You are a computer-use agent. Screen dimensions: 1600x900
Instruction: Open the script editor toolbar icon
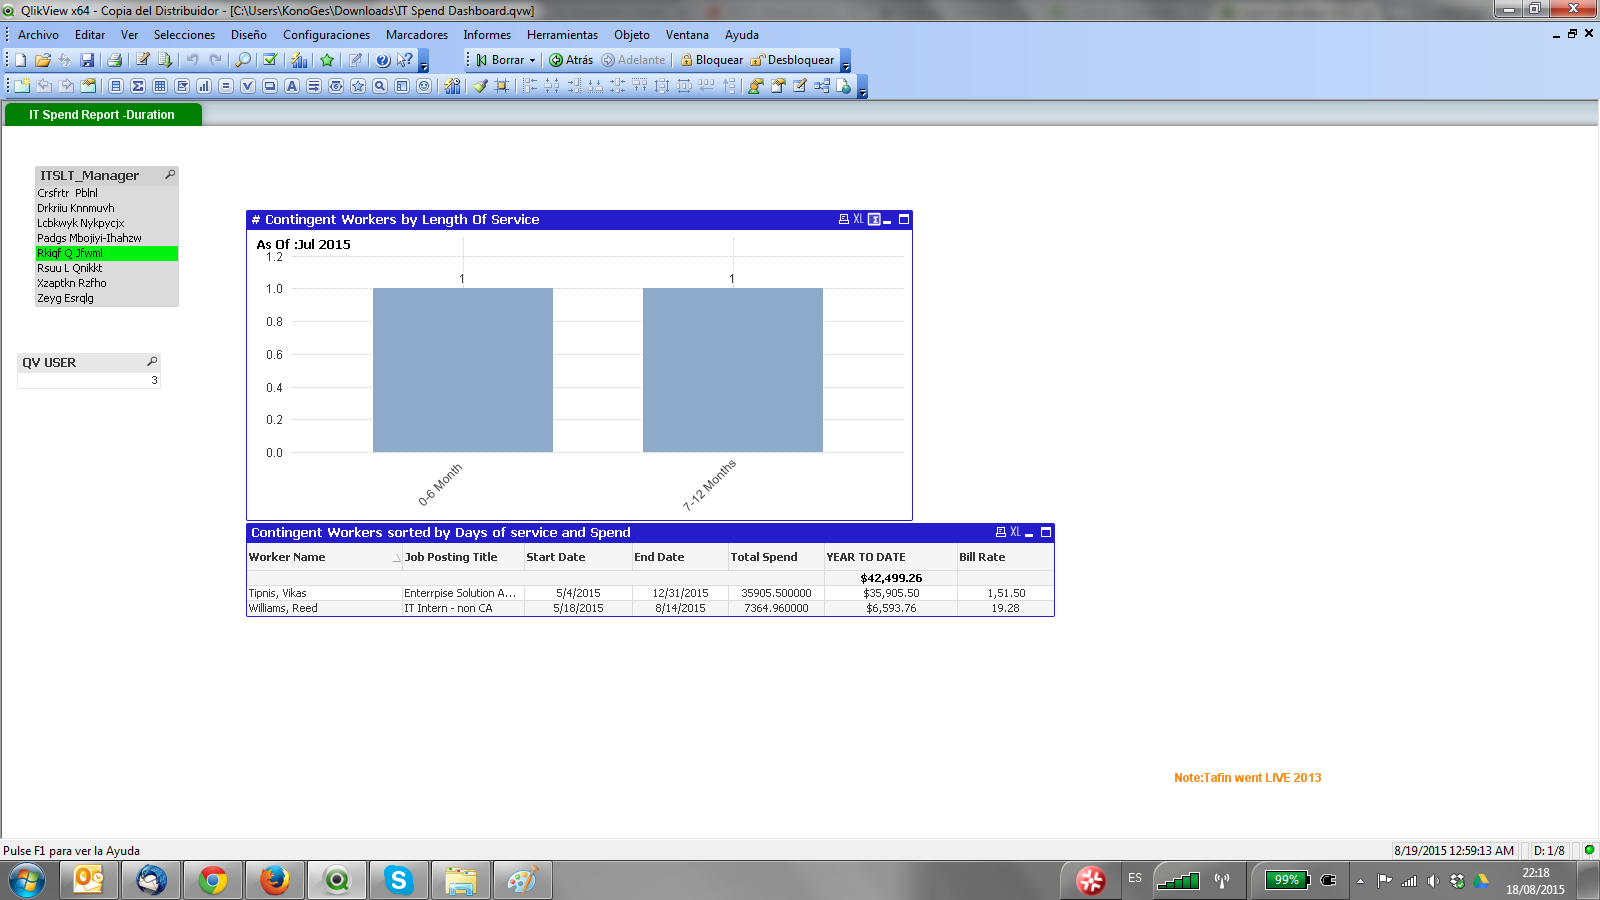coord(143,60)
